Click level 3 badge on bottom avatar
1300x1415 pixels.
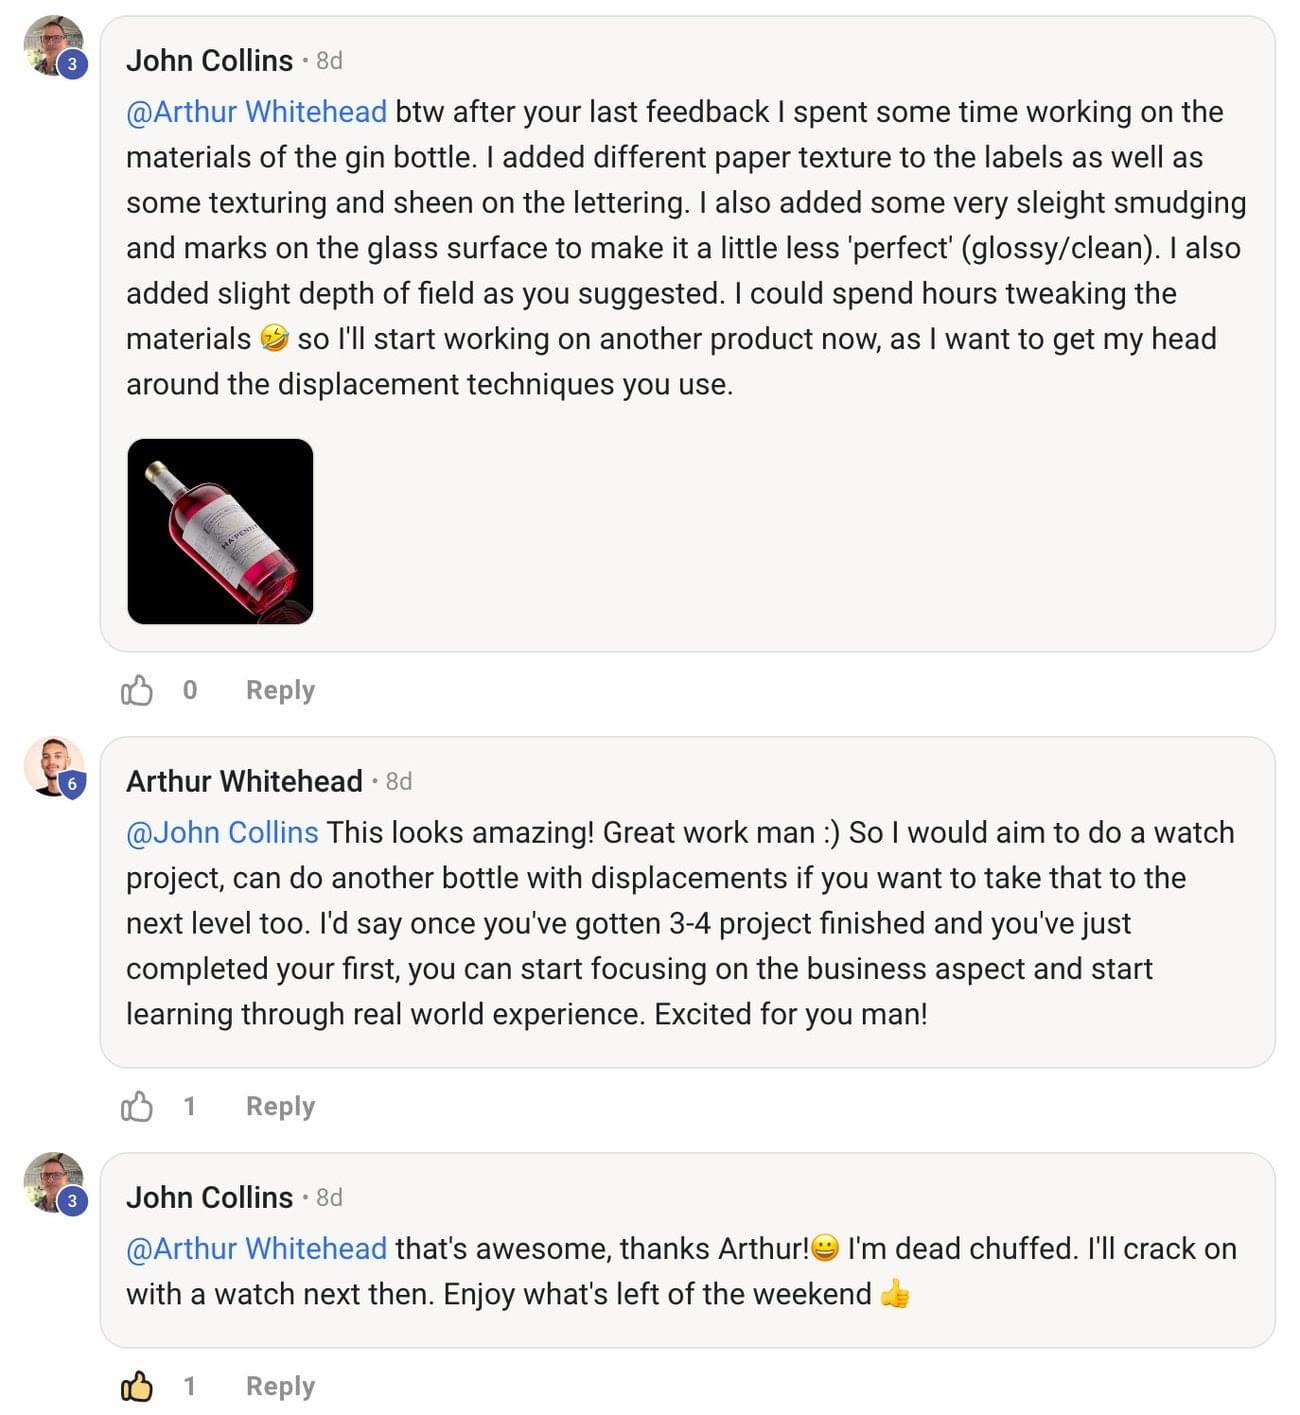pyautogui.click(x=72, y=1200)
